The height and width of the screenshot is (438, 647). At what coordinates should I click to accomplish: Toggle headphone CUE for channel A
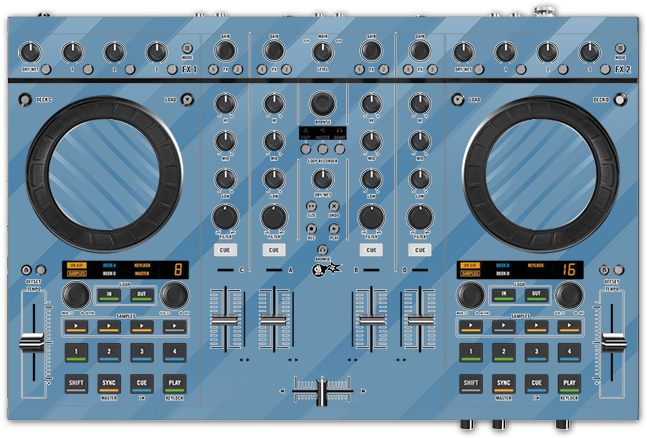click(273, 249)
